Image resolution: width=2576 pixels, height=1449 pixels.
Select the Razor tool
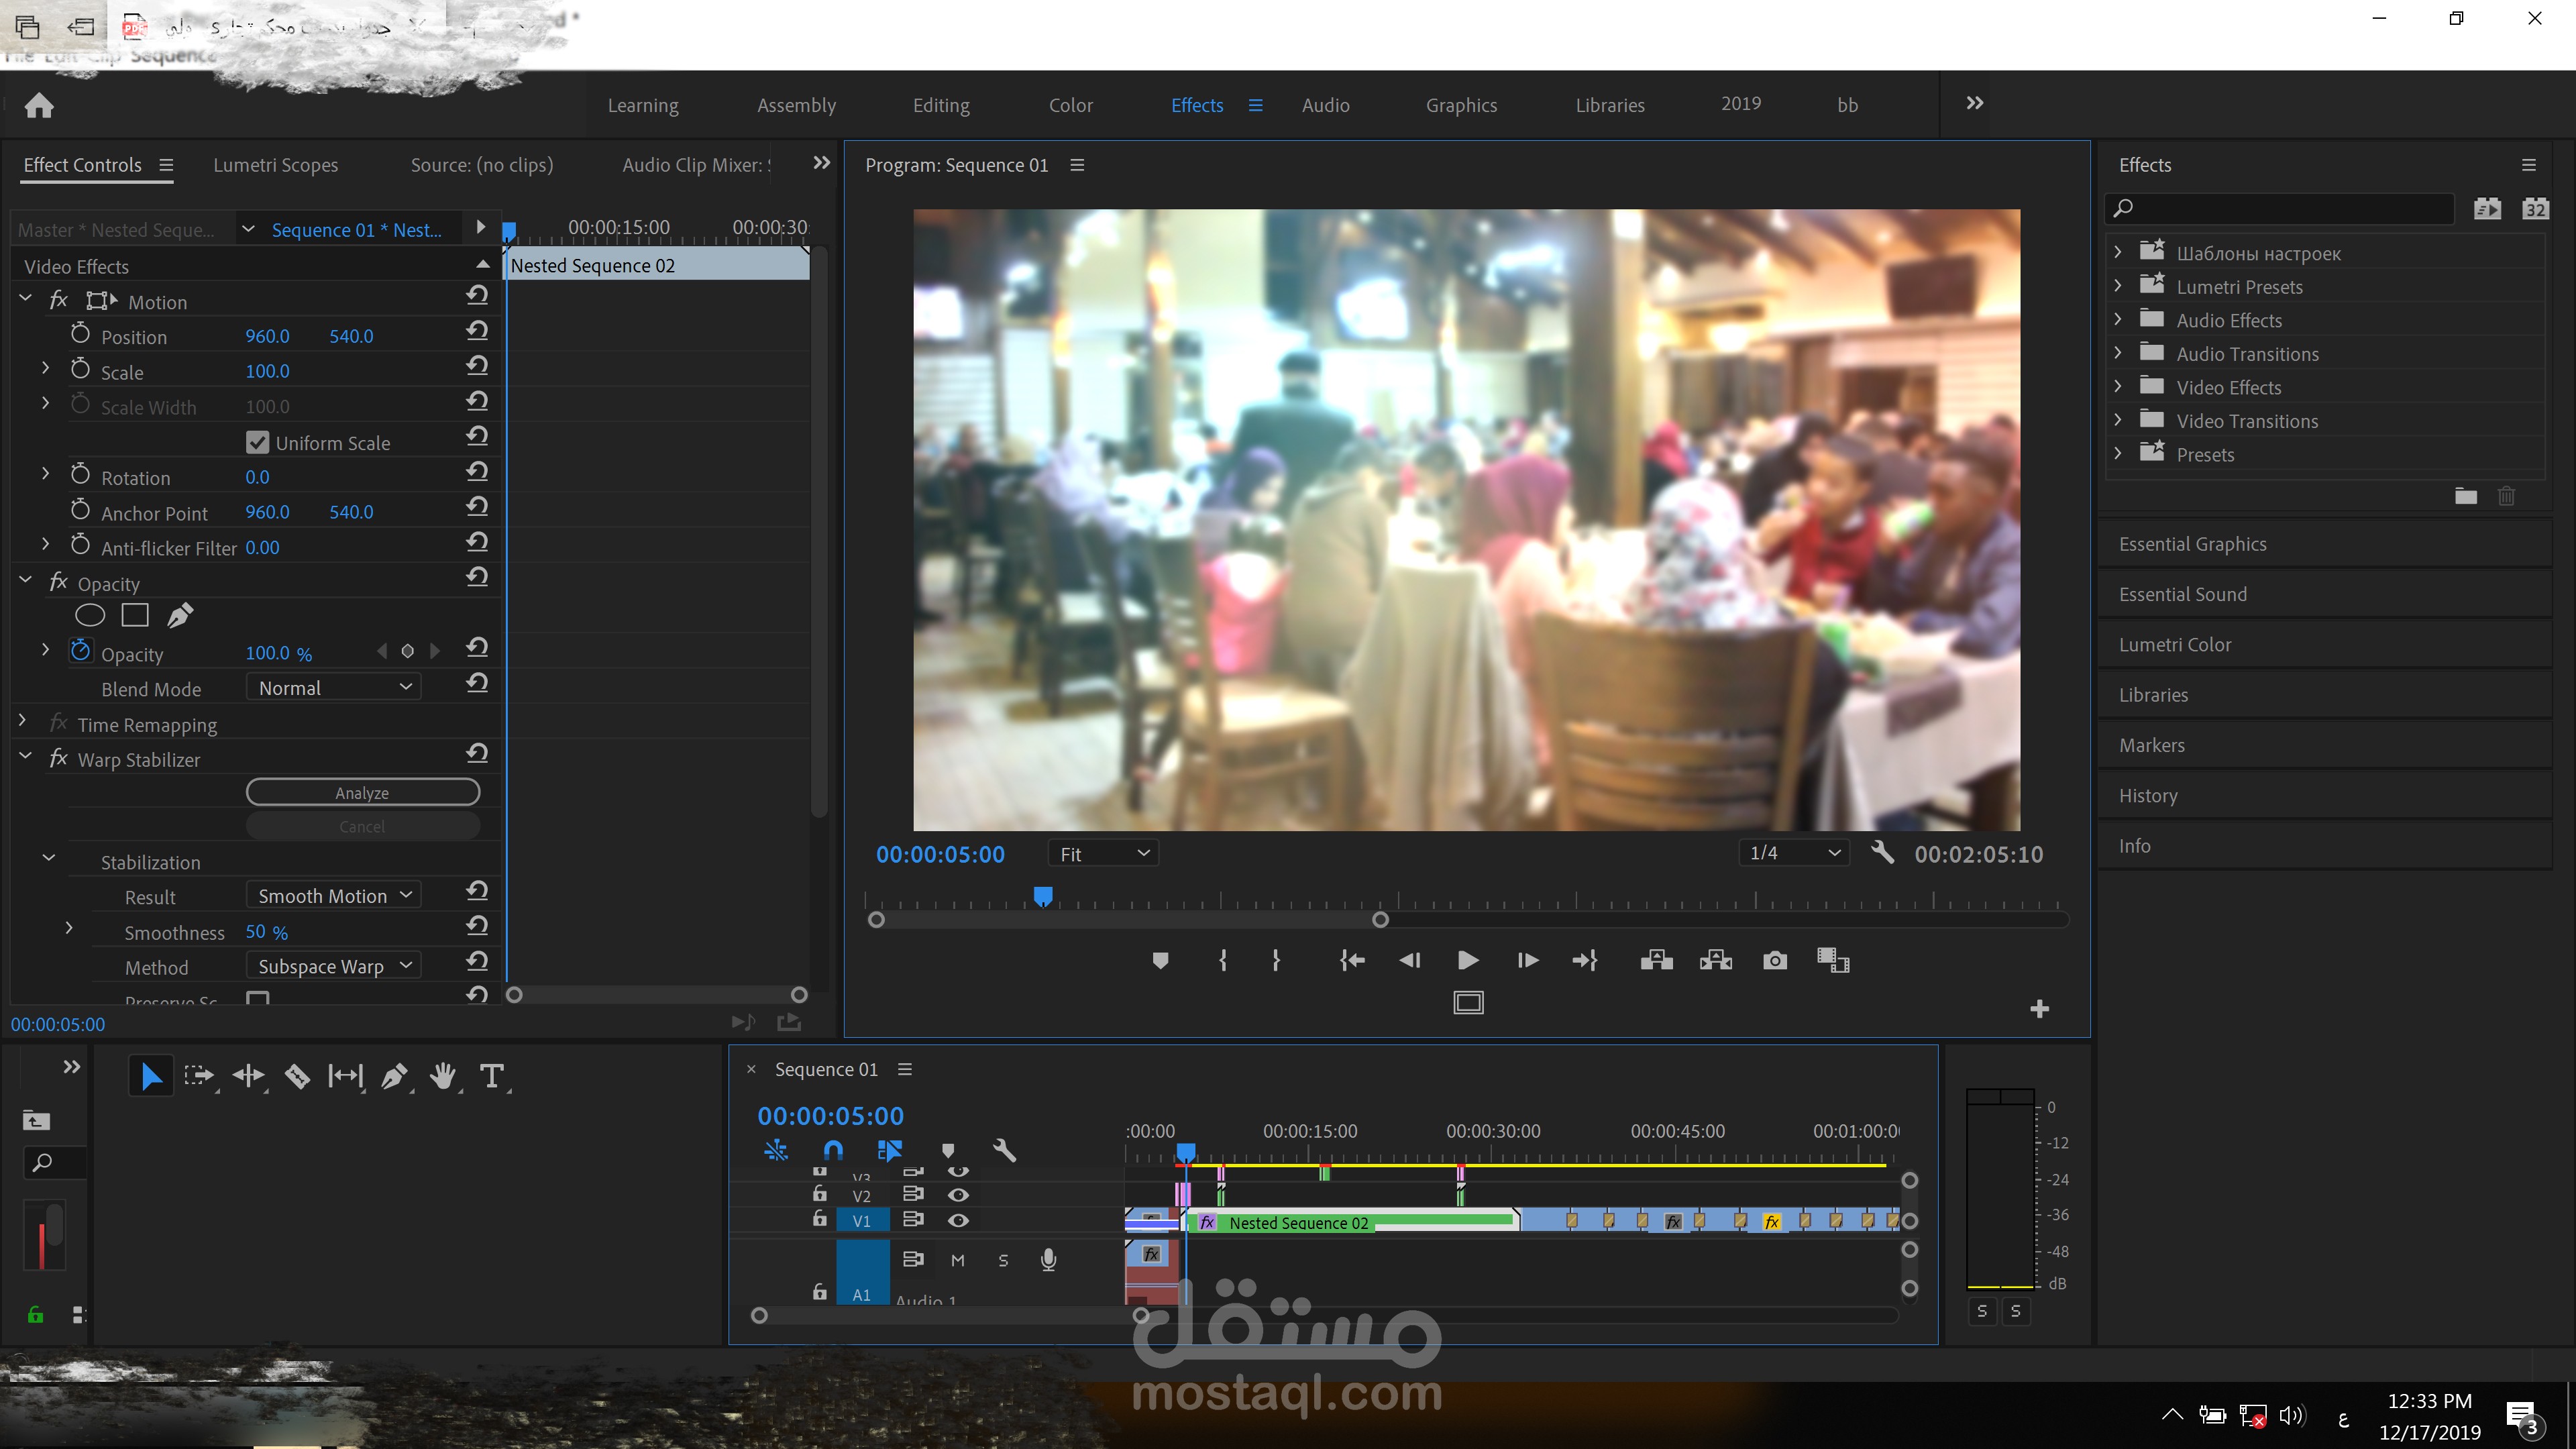297,1076
